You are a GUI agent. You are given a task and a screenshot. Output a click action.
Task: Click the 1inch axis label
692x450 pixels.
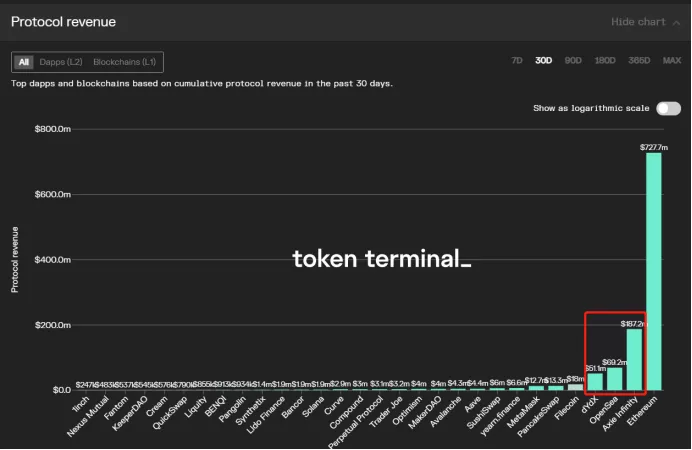click(x=80, y=405)
